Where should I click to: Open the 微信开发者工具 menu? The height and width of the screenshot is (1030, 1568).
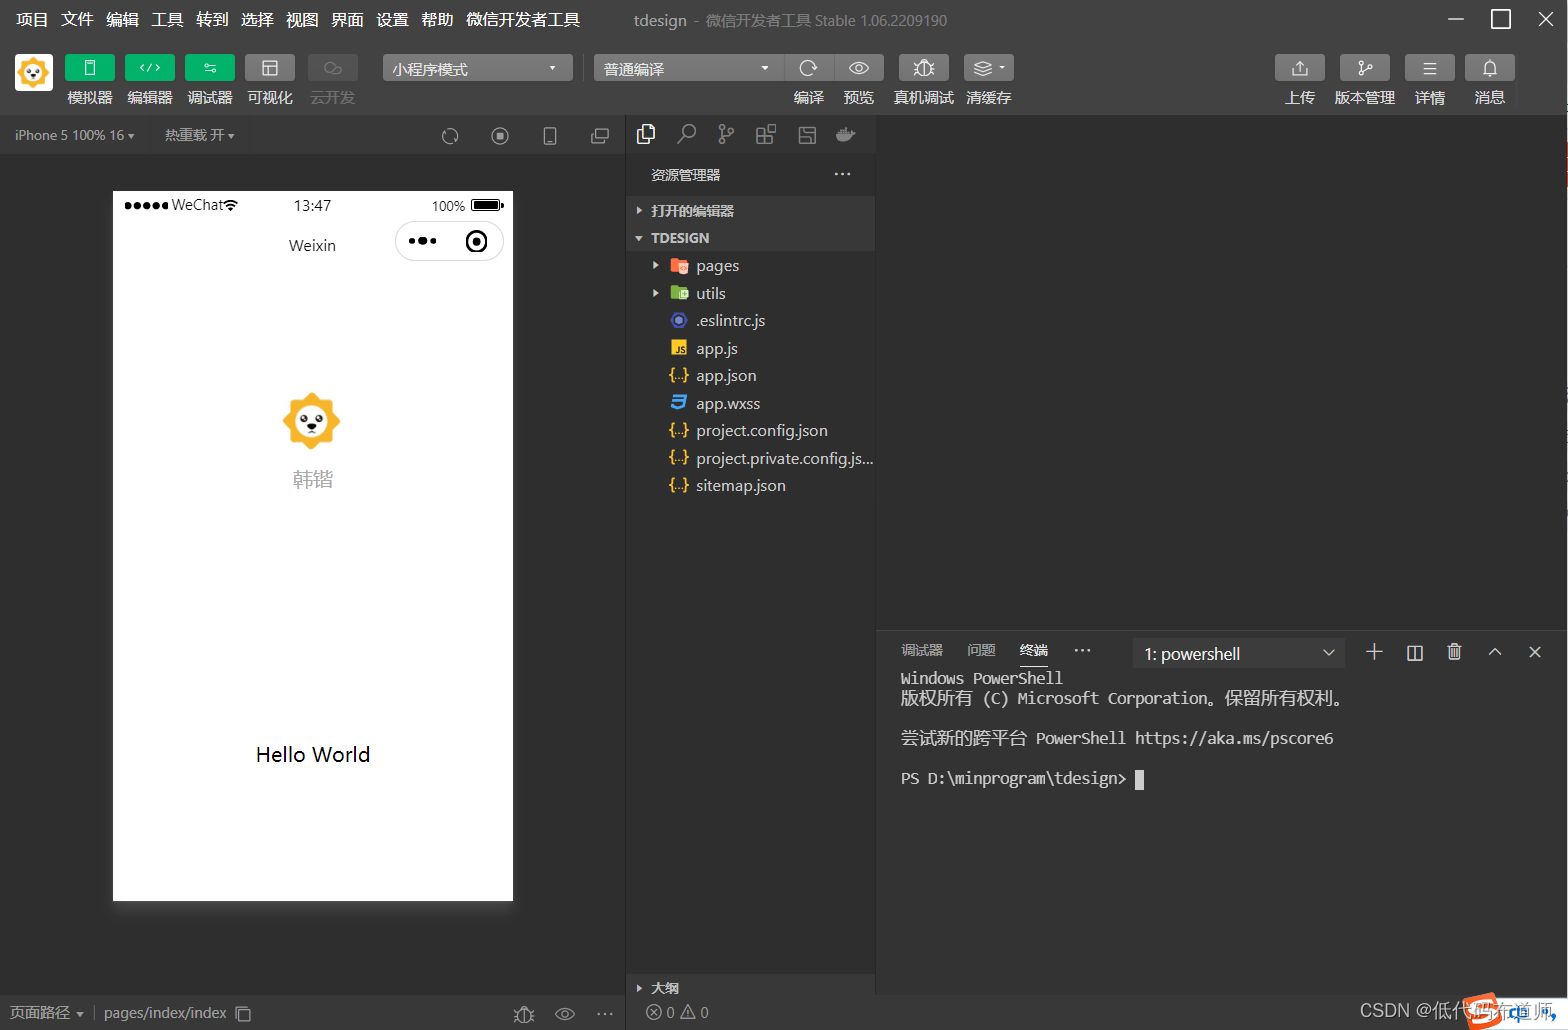pos(523,20)
